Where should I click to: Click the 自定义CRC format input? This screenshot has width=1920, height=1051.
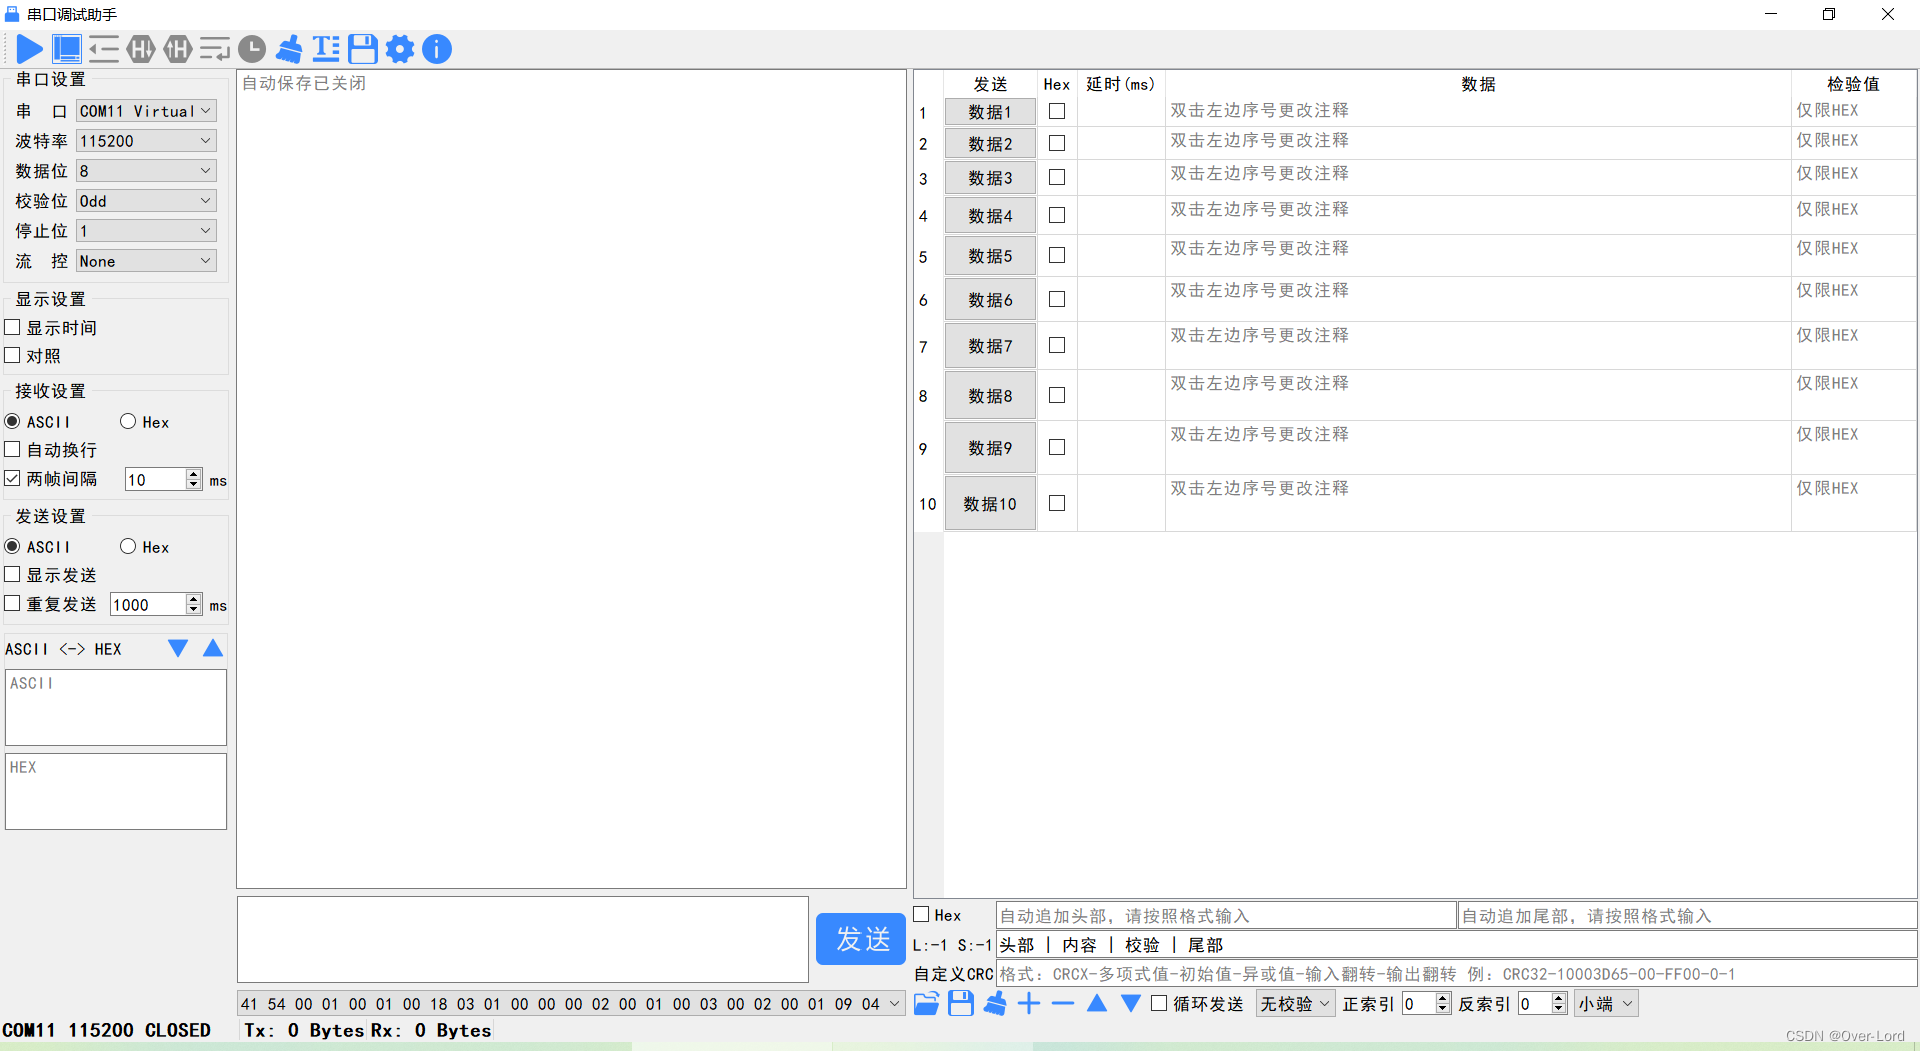click(x=1456, y=973)
